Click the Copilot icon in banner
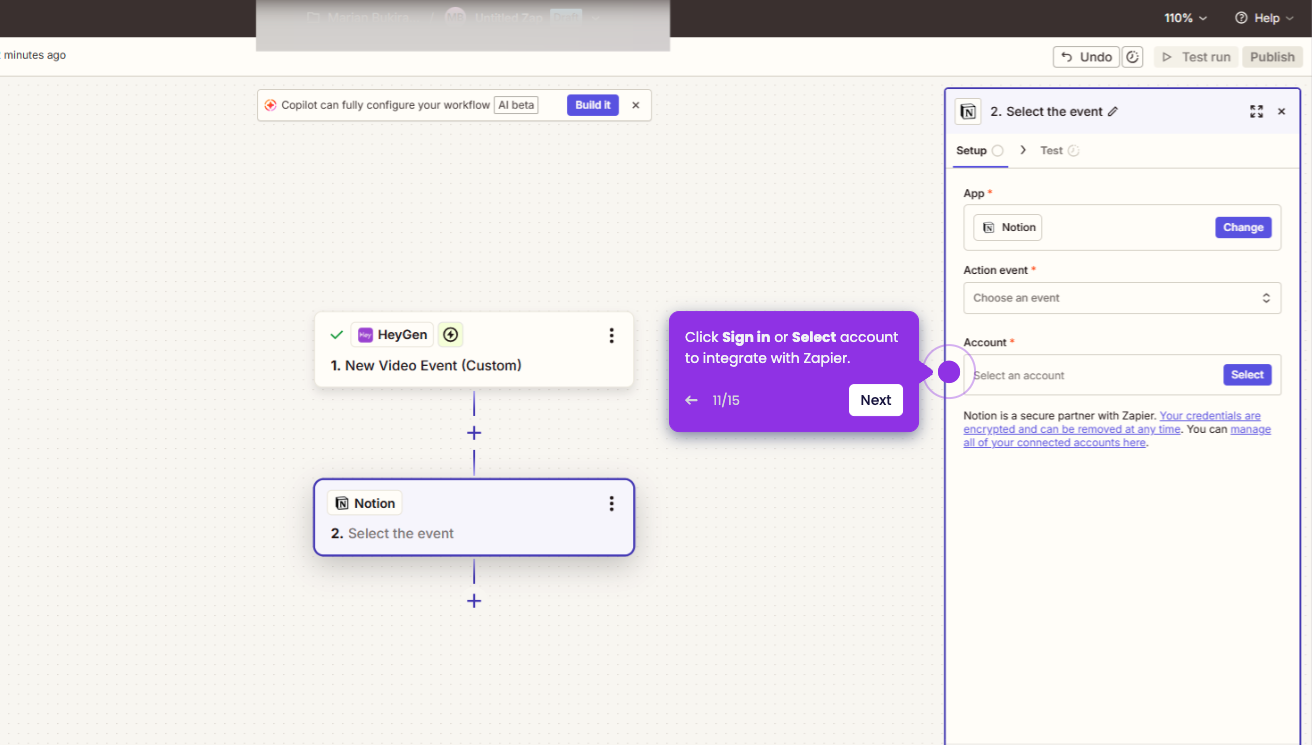The image size is (1312, 745). pyautogui.click(x=270, y=105)
